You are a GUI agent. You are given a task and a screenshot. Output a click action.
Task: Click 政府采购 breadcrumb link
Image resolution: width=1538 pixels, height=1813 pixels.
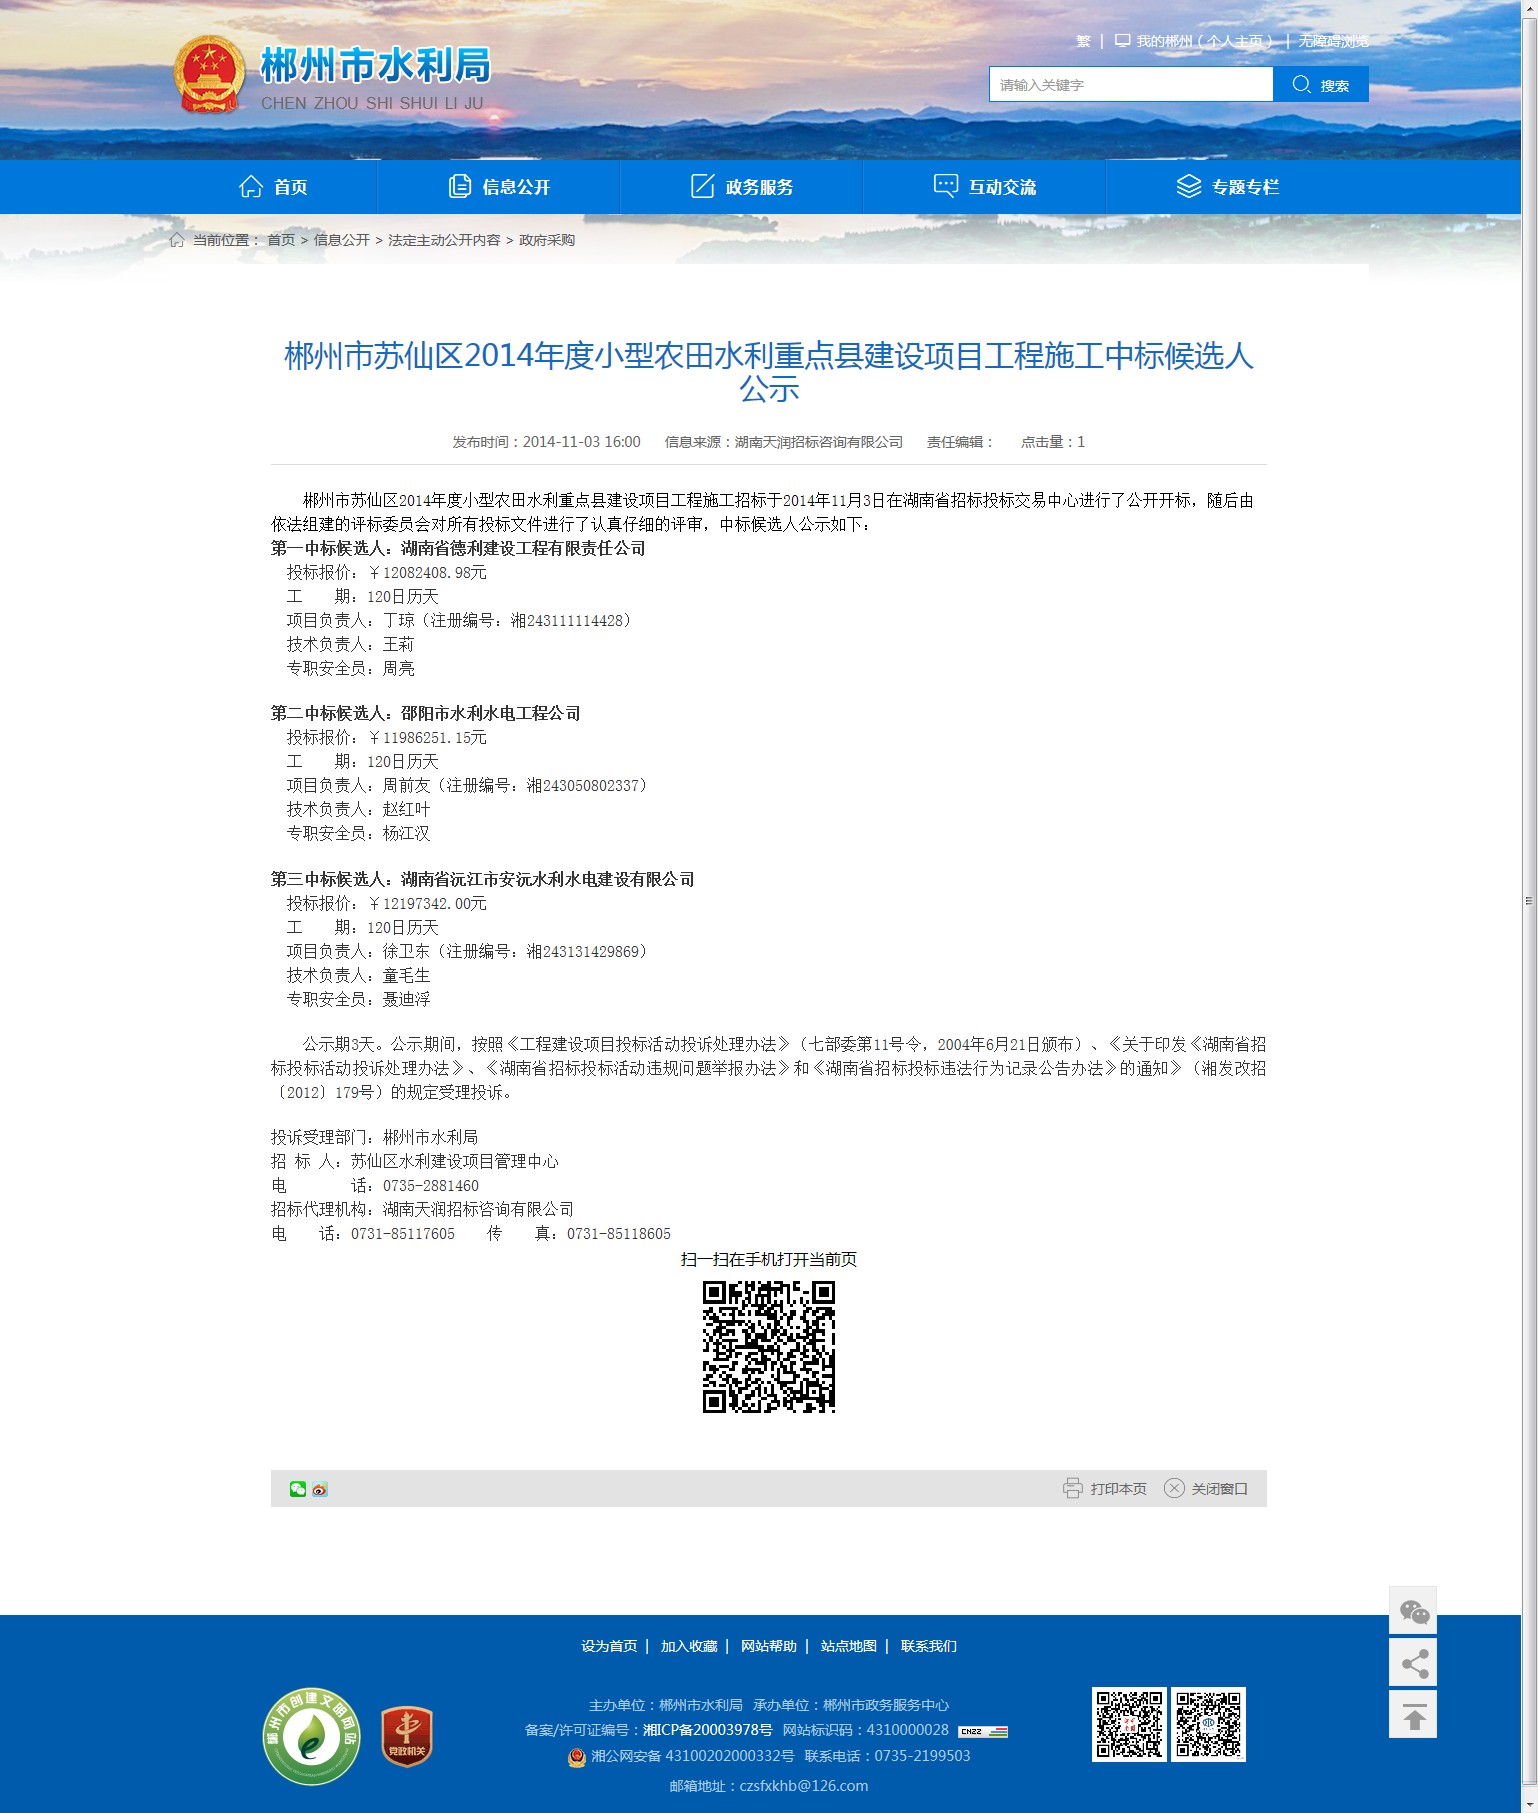[x=547, y=240]
